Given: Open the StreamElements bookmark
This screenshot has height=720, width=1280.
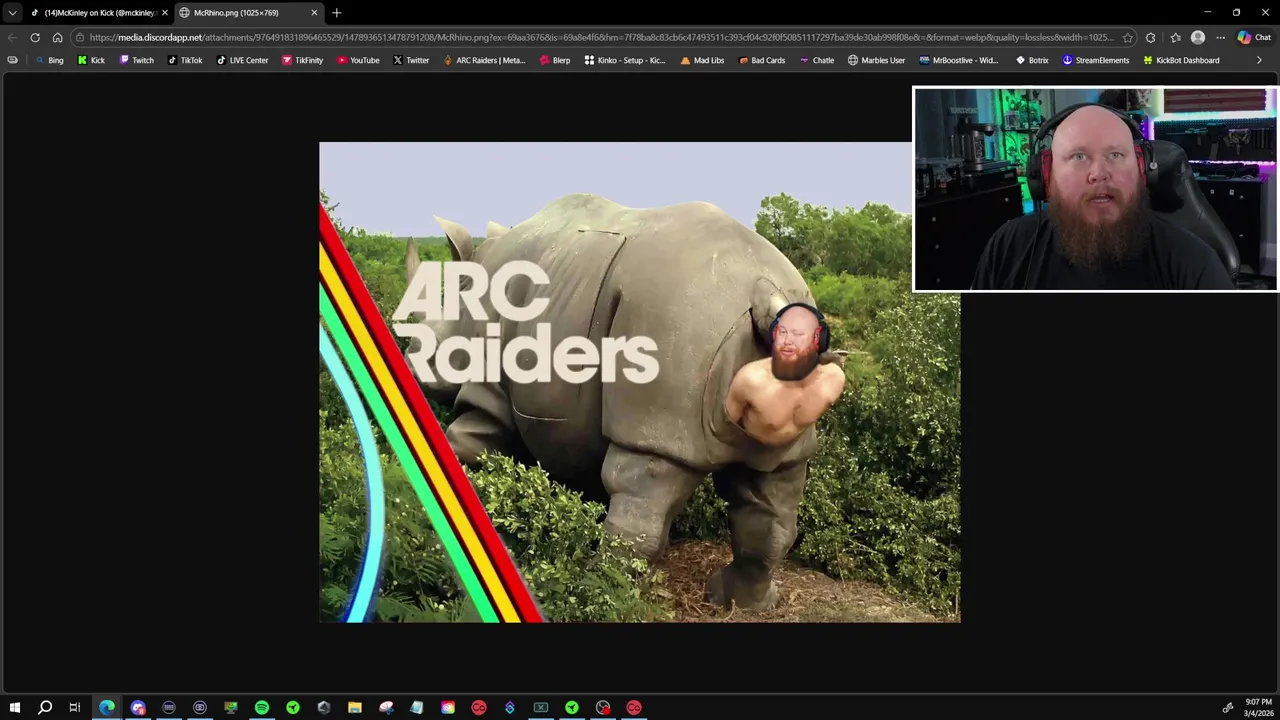Looking at the screenshot, I should tap(1096, 60).
